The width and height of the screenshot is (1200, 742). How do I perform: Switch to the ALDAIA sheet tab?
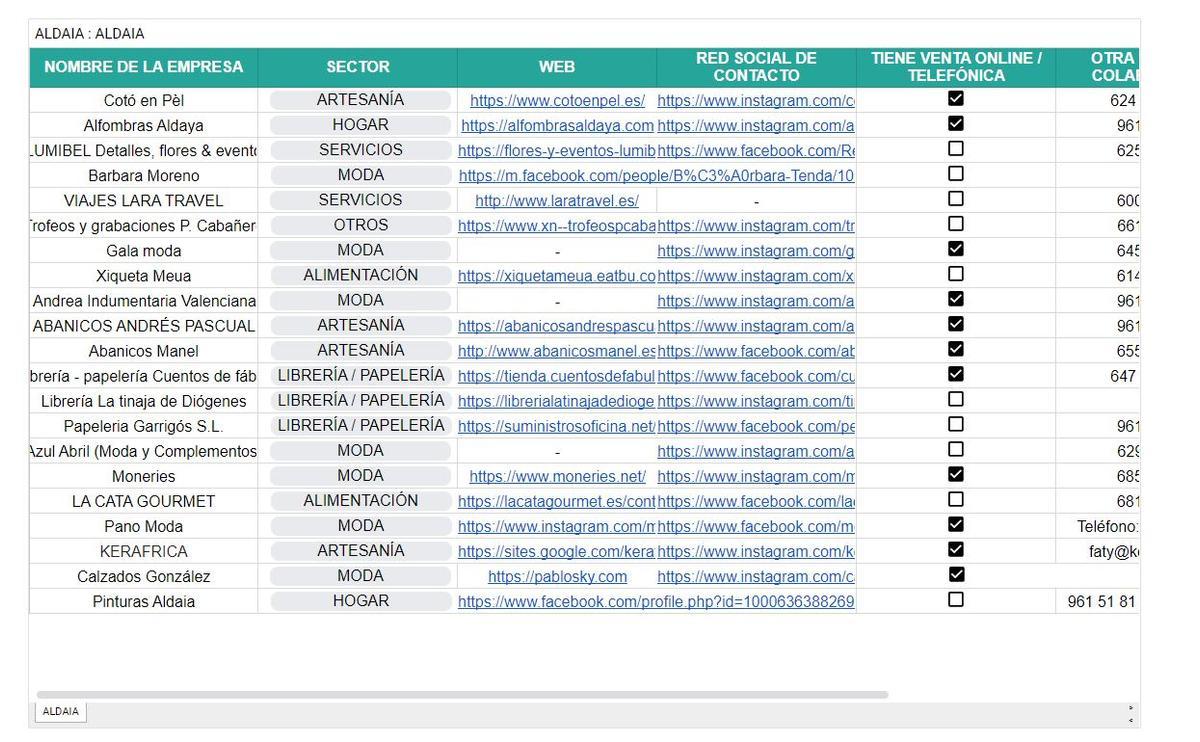point(61,711)
